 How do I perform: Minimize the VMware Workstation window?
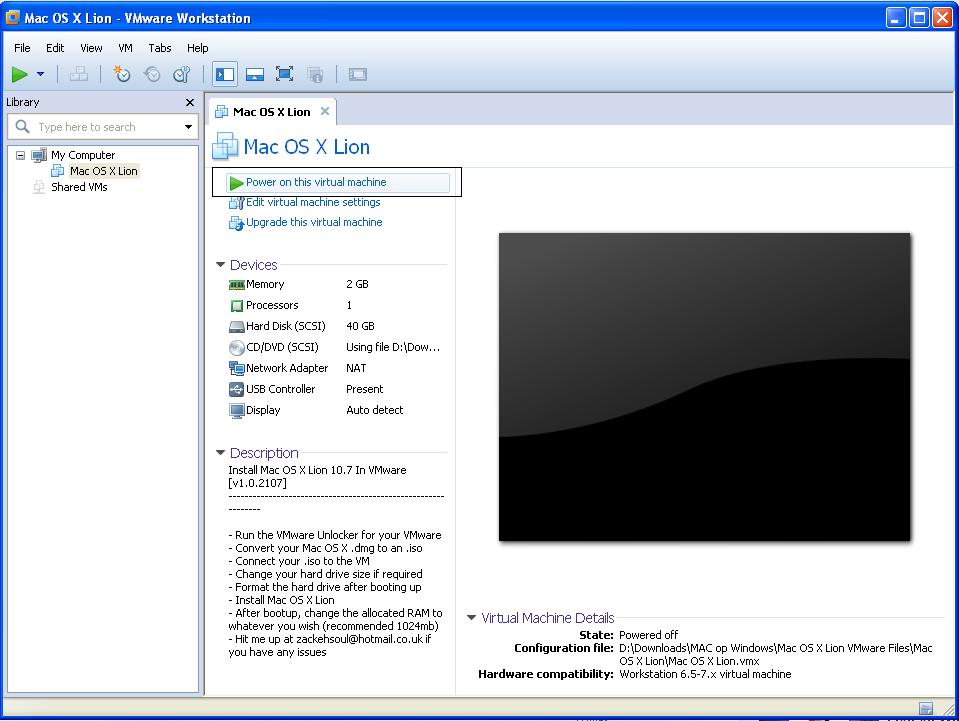[896, 18]
